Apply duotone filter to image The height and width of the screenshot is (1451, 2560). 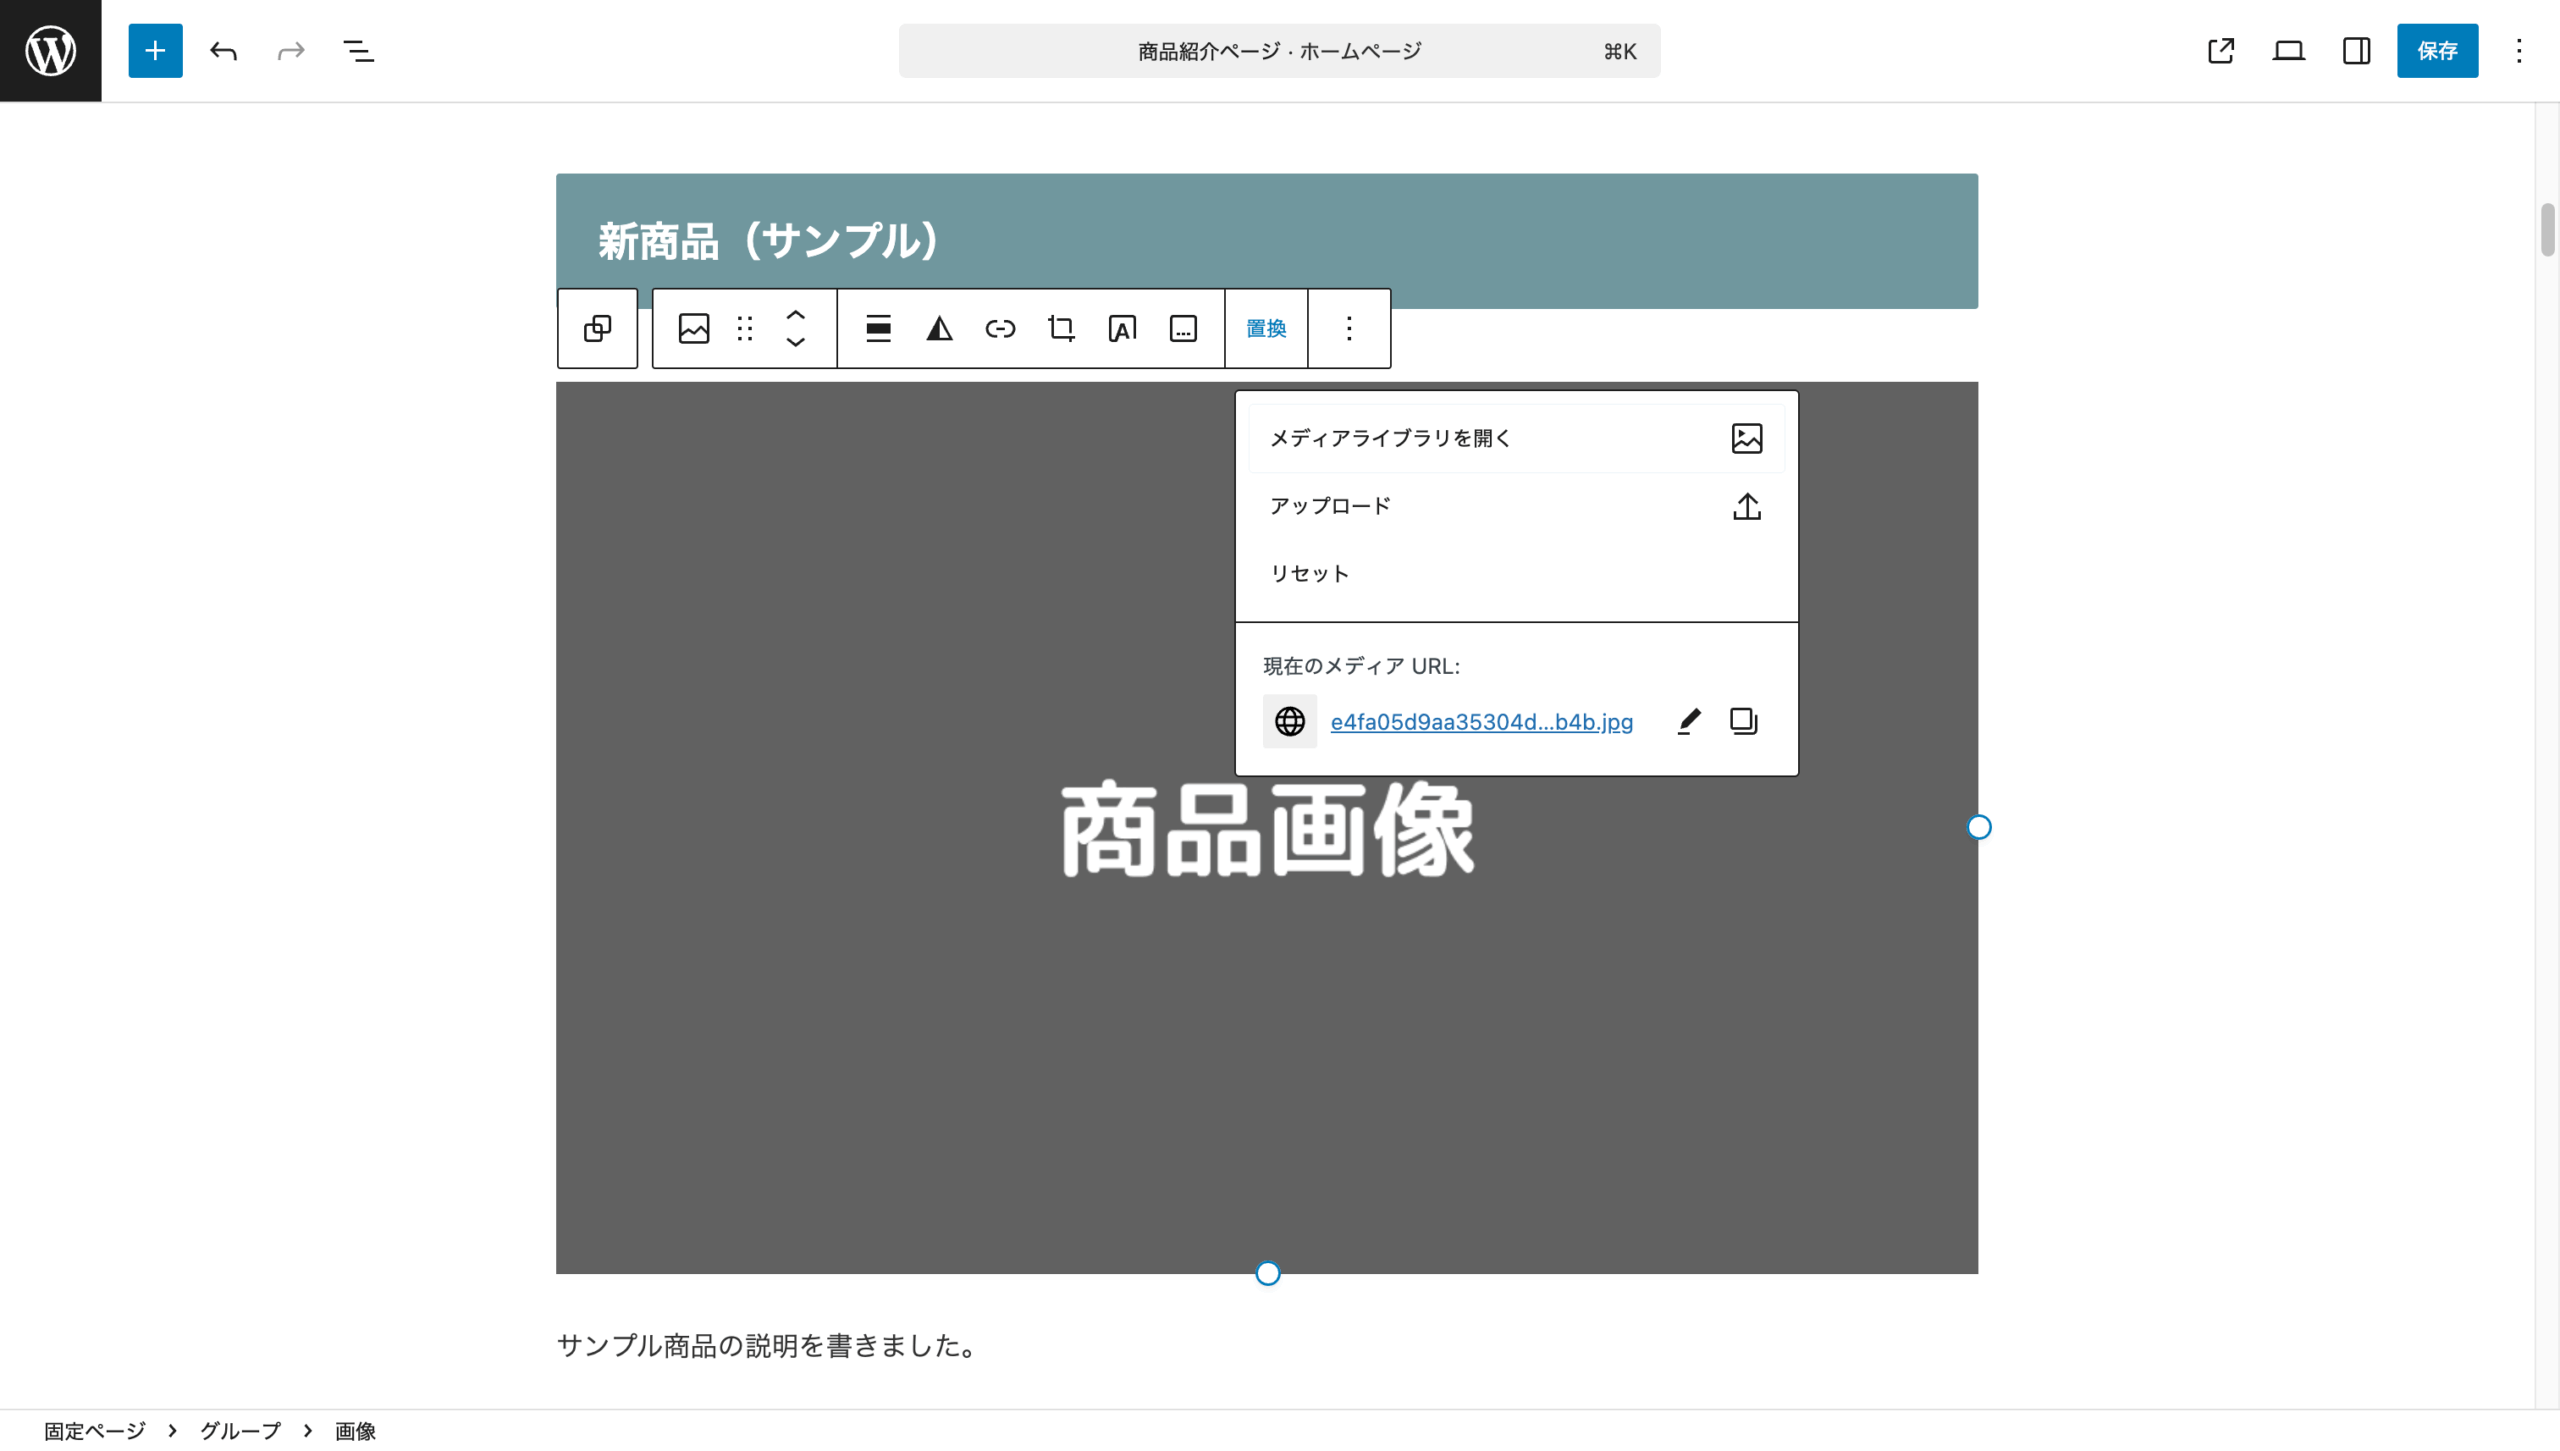939,328
